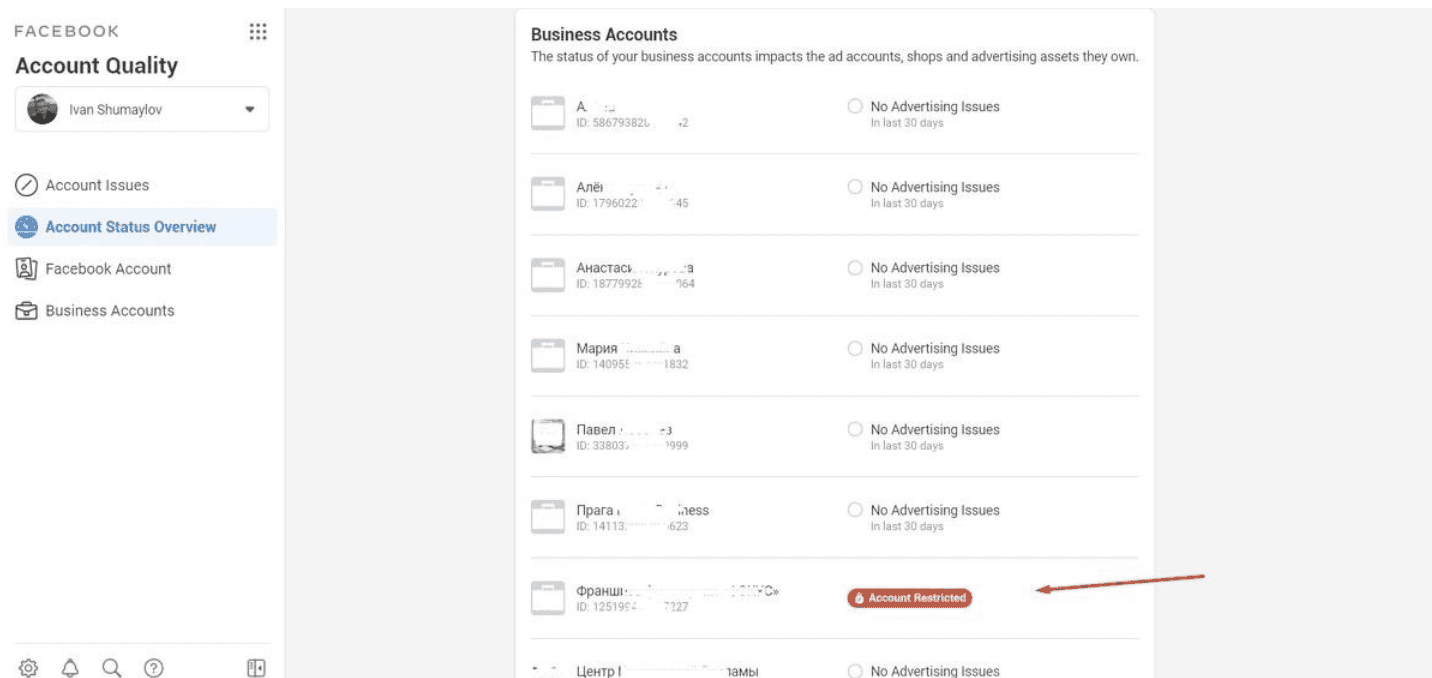Click the ID beginning 33803 under Павел
Screen dimensions: 1432x678
[633, 446]
